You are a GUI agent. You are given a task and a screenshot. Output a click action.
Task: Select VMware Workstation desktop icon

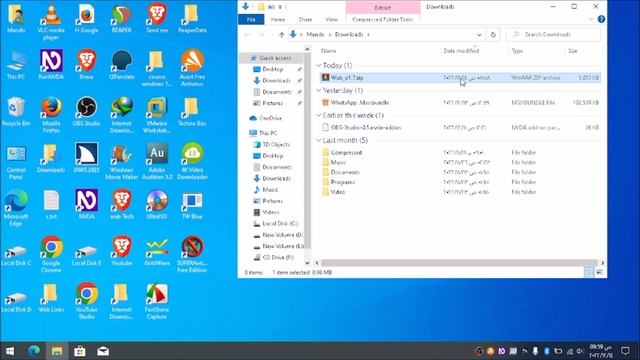(x=157, y=115)
